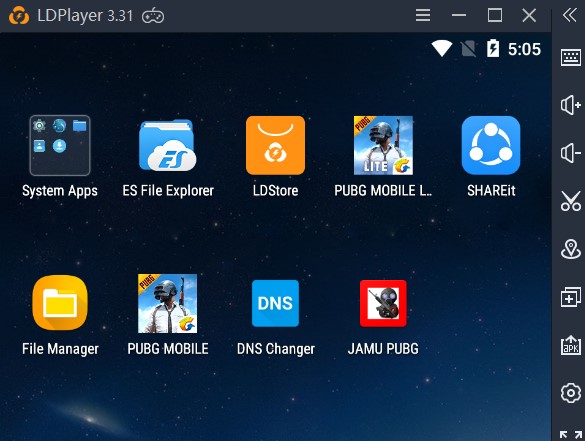Open the LDPlayer hamburger menu
This screenshot has height=441, width=585.
tap(423, 15)
